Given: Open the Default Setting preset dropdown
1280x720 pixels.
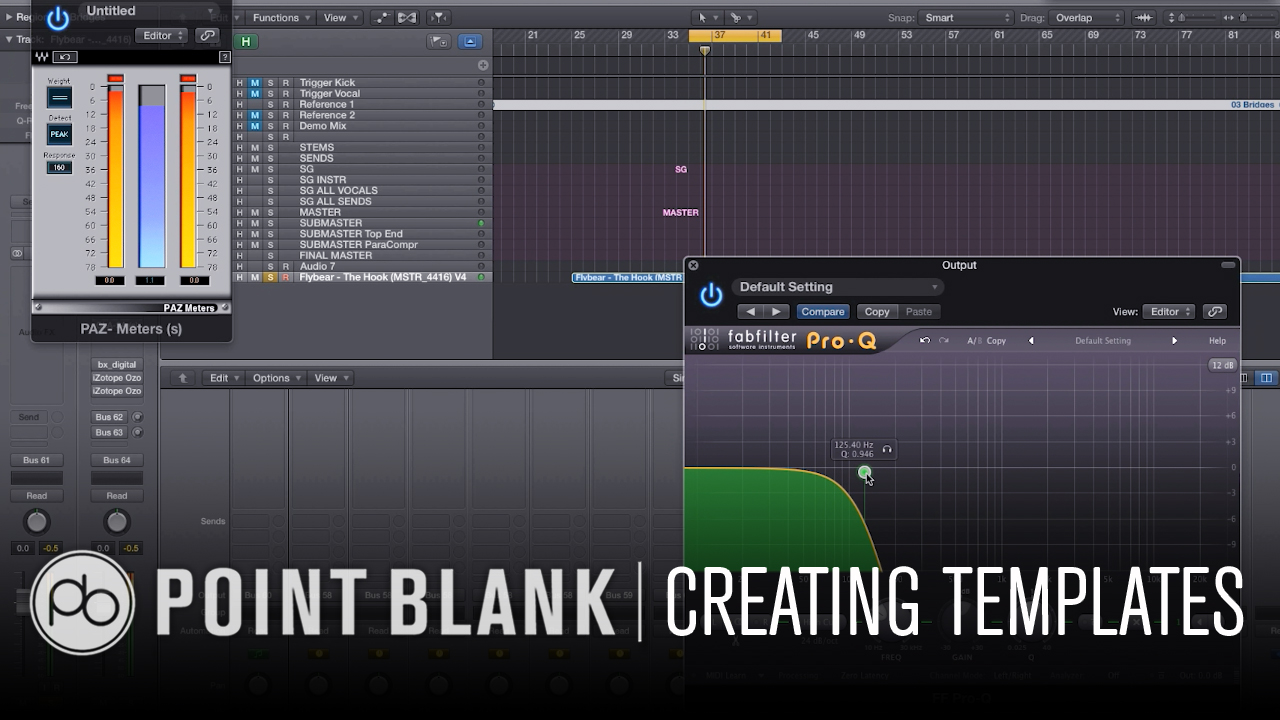Looking at the screenshot, I should pos(837,287).
